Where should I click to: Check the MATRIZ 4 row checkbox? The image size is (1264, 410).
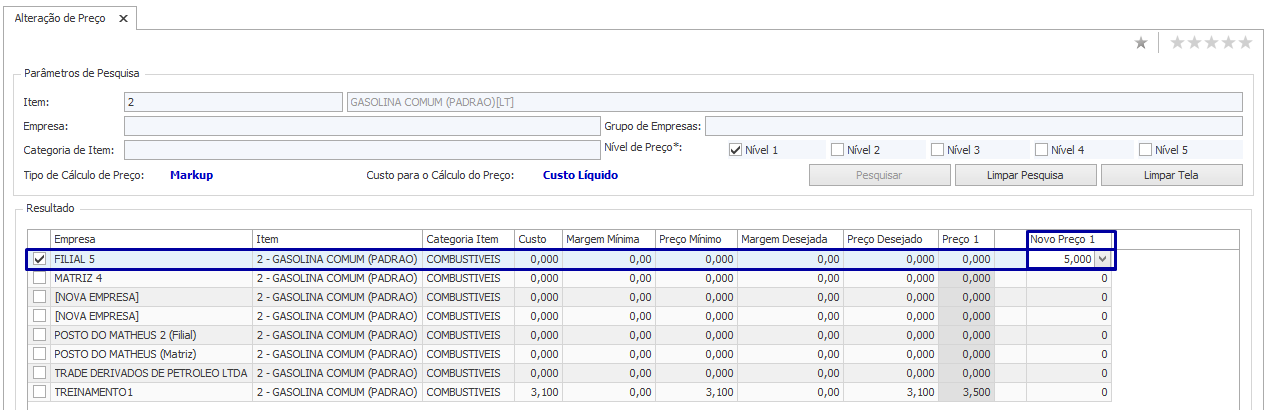click(x=39, y=278)
